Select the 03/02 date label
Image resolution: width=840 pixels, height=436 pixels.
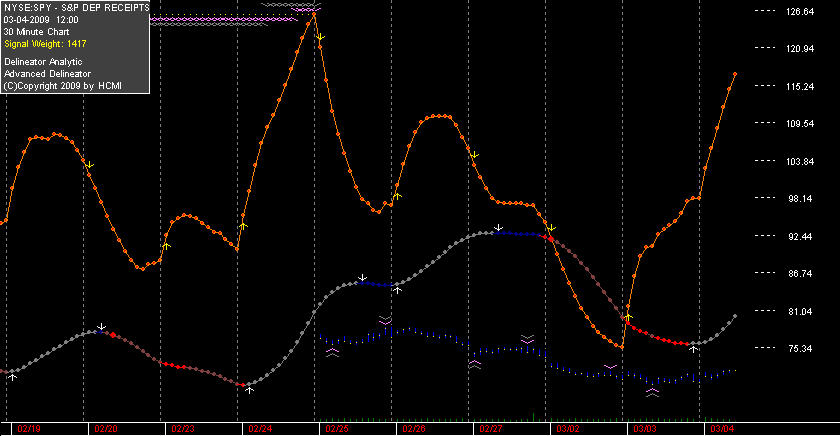click(x=568, y=429)
